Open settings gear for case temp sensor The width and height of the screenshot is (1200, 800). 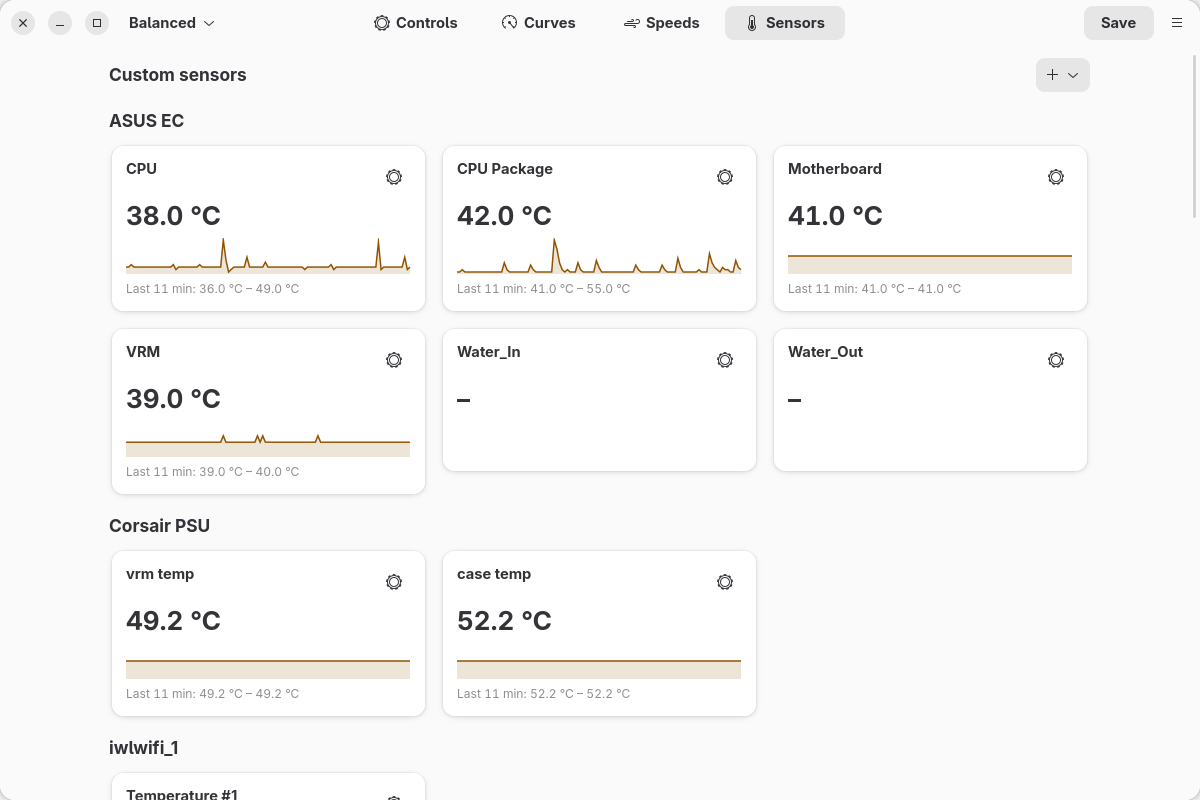click(x=725, y=582)
